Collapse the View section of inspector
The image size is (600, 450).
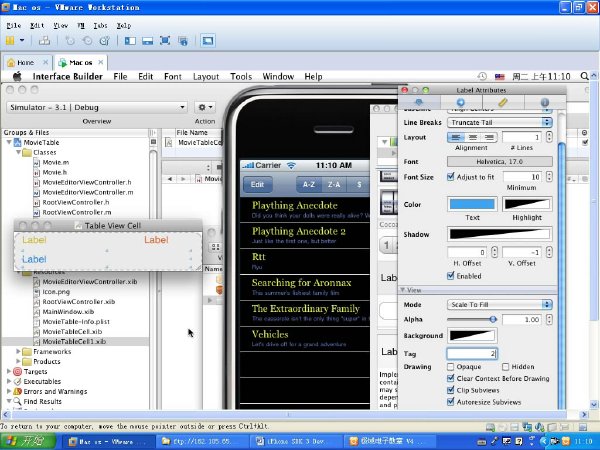[x=403, y=290]
